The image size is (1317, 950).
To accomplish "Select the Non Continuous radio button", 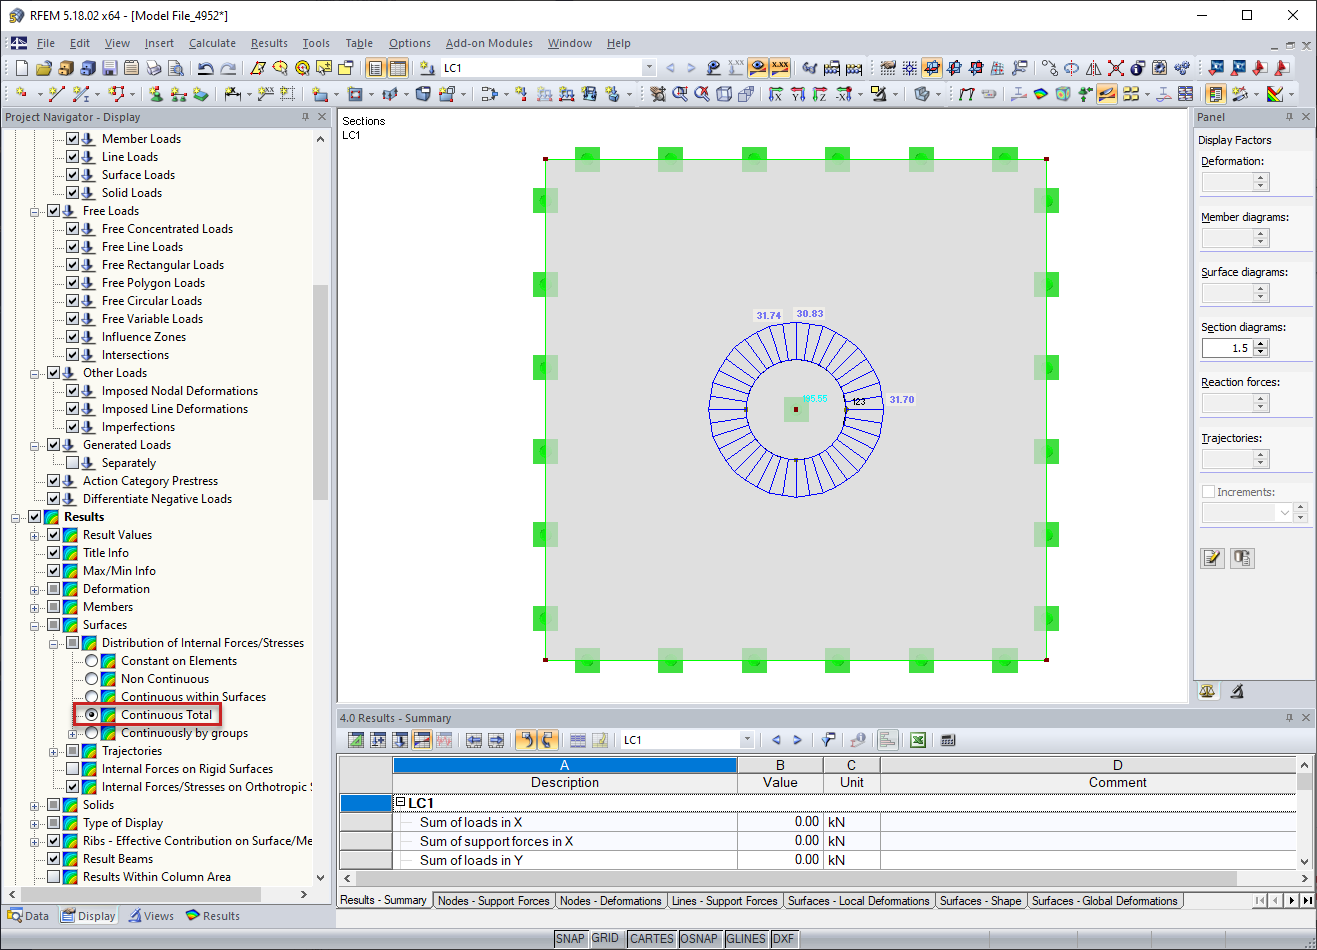I will click(x=91, y=679).
